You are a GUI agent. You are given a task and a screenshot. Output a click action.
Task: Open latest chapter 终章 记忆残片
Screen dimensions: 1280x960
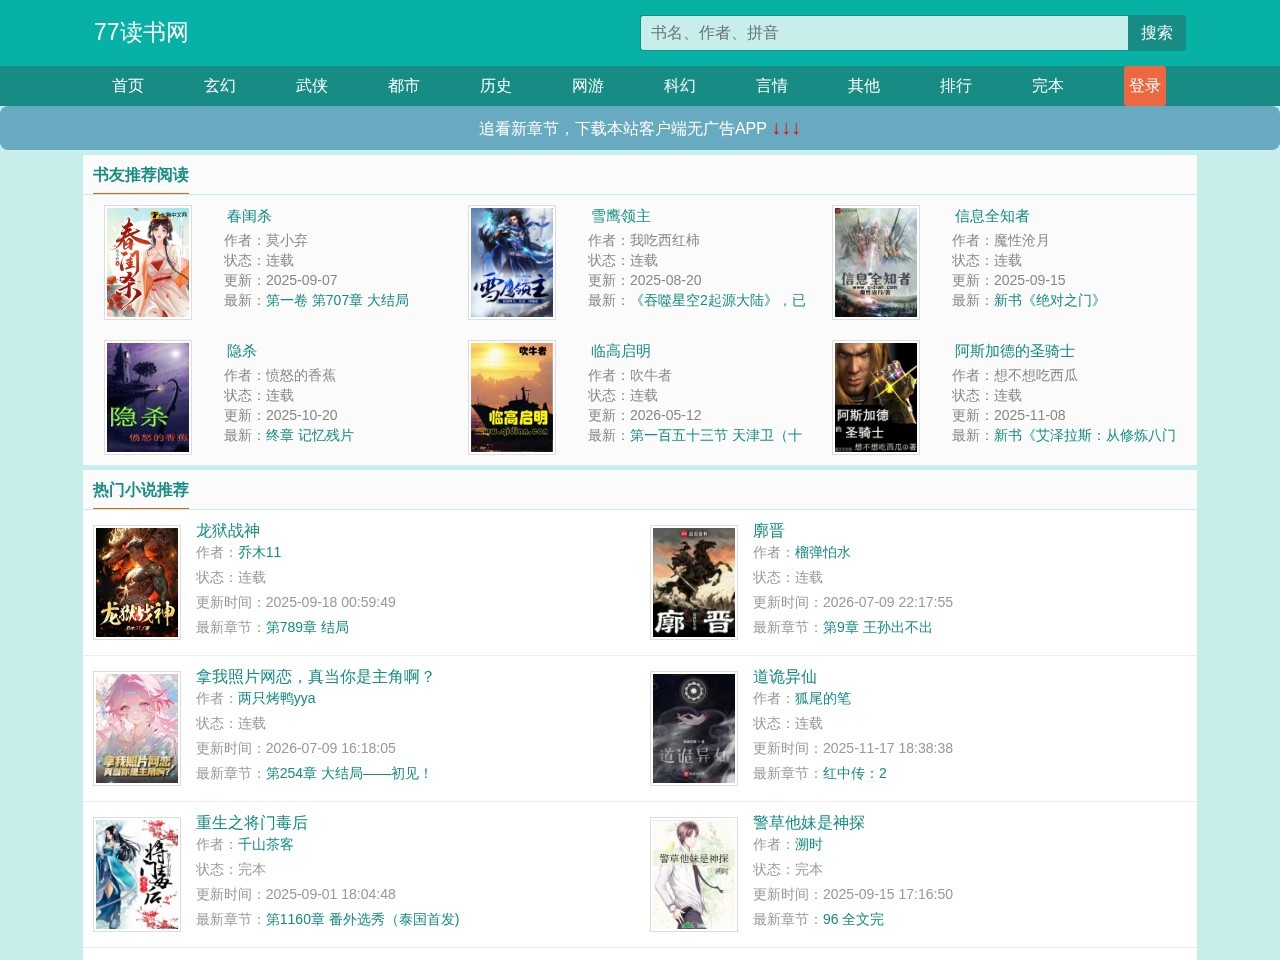309,435
